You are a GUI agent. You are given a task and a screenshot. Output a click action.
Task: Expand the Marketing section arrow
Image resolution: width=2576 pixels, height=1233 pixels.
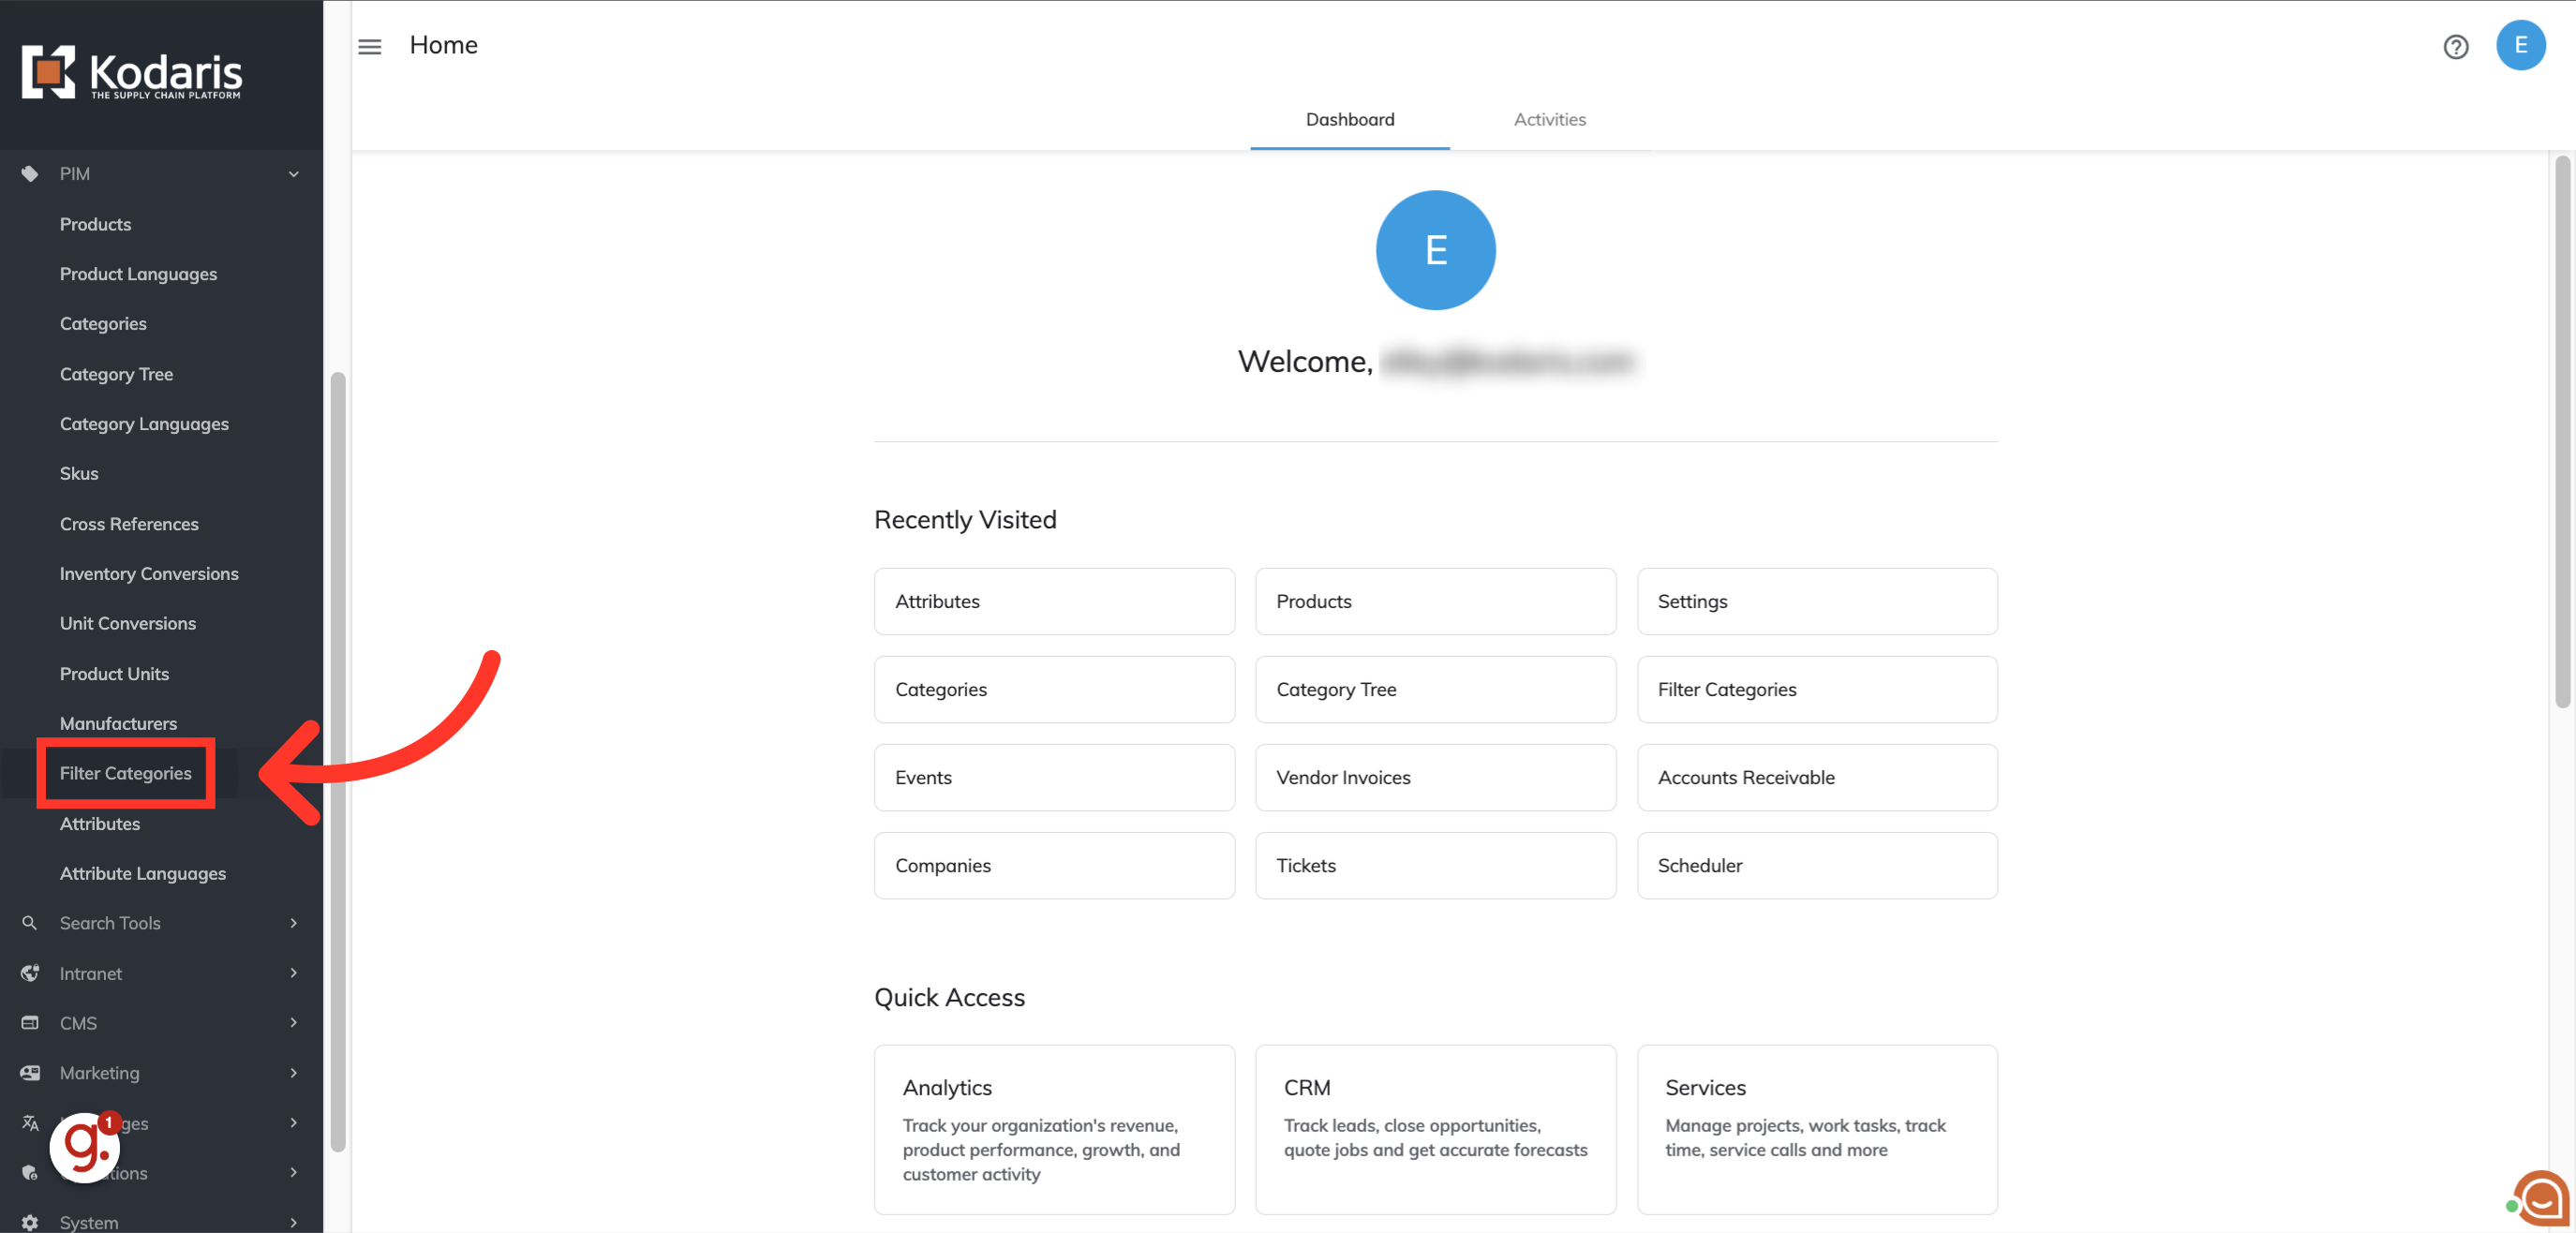(x=294, y=1073)
